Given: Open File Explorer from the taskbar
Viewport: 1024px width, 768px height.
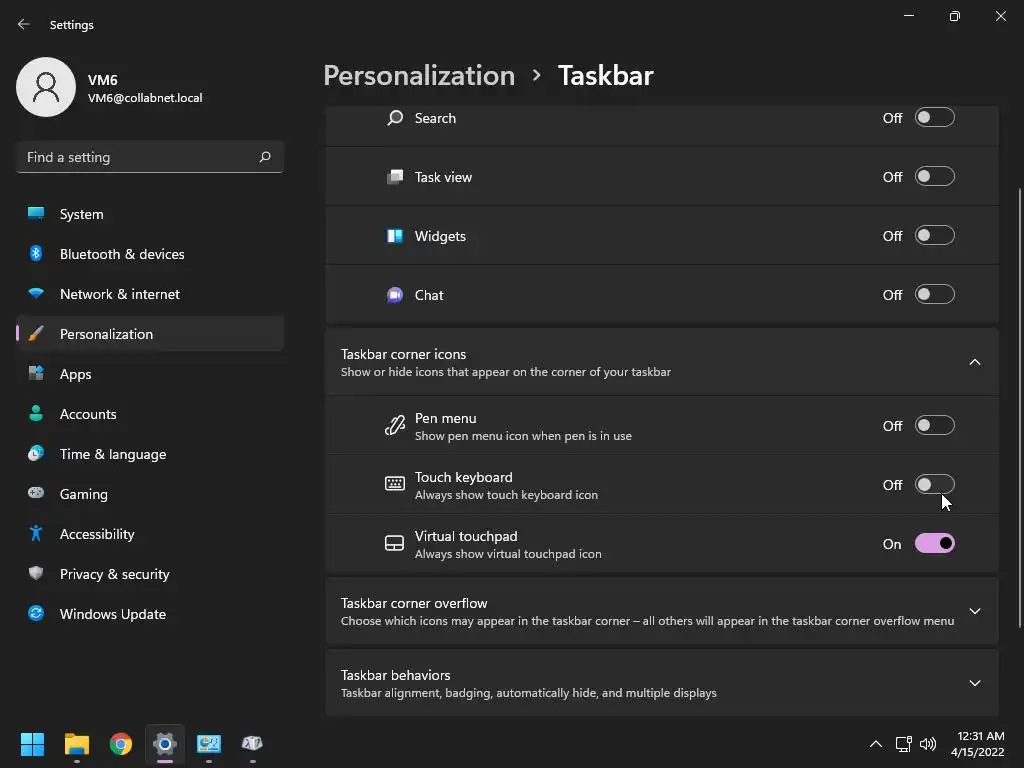Looking at the screenshot, I should [x=77, y=744].
